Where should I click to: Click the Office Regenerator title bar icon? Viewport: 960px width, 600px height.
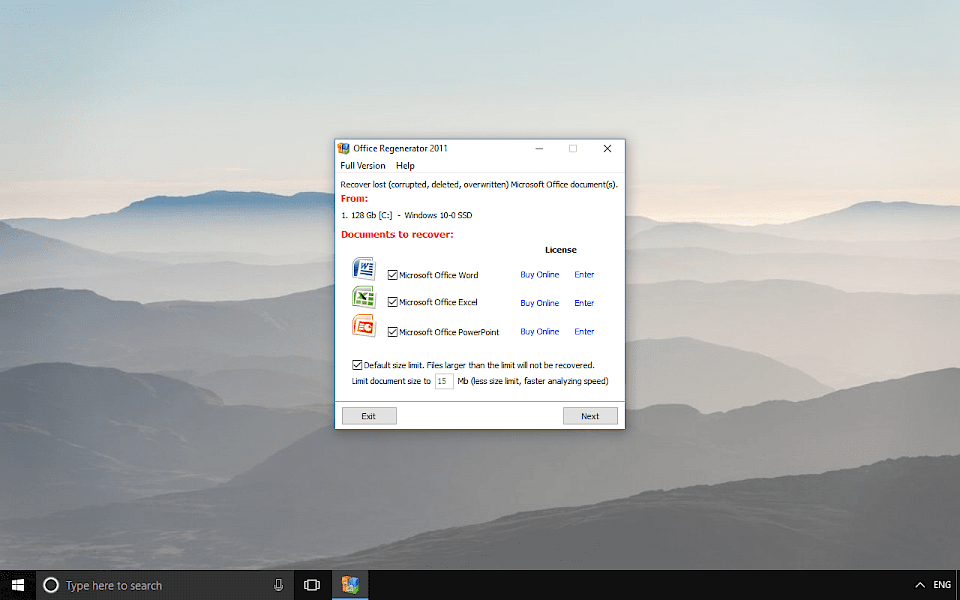[344, 148]
